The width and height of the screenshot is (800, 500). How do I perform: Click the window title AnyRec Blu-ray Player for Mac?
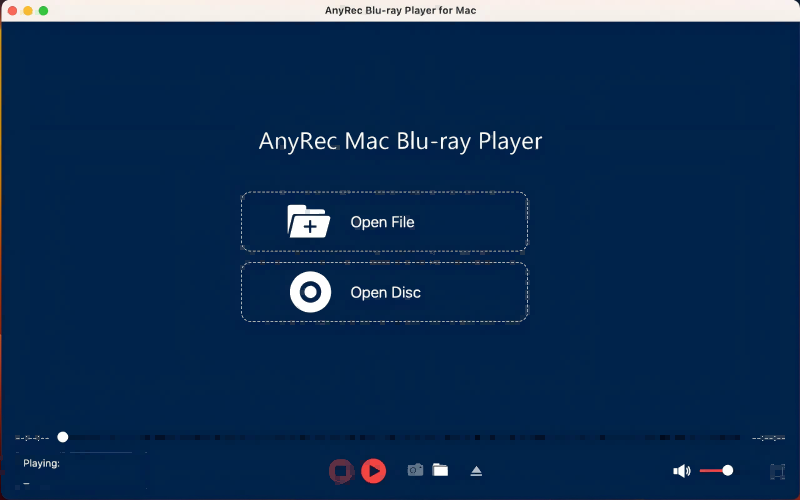[401, 10]
